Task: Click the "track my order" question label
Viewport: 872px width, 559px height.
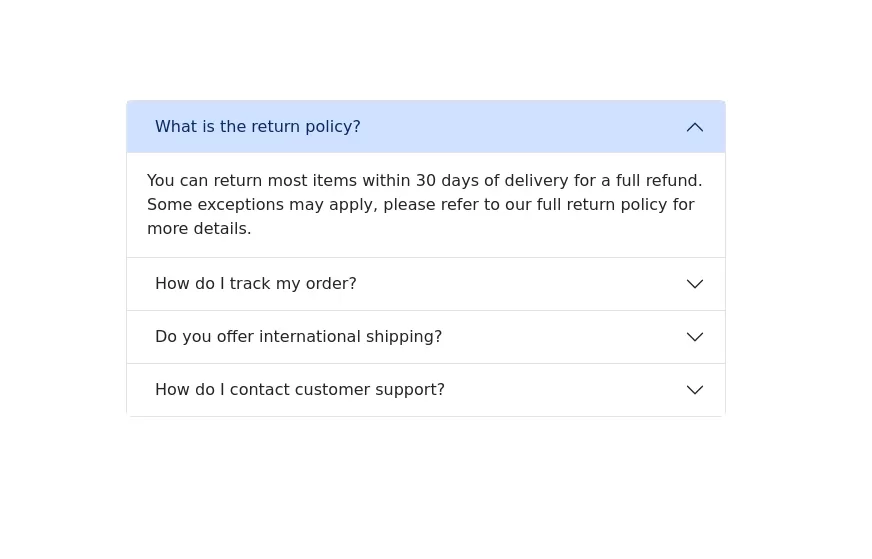Action: (255, 284)
